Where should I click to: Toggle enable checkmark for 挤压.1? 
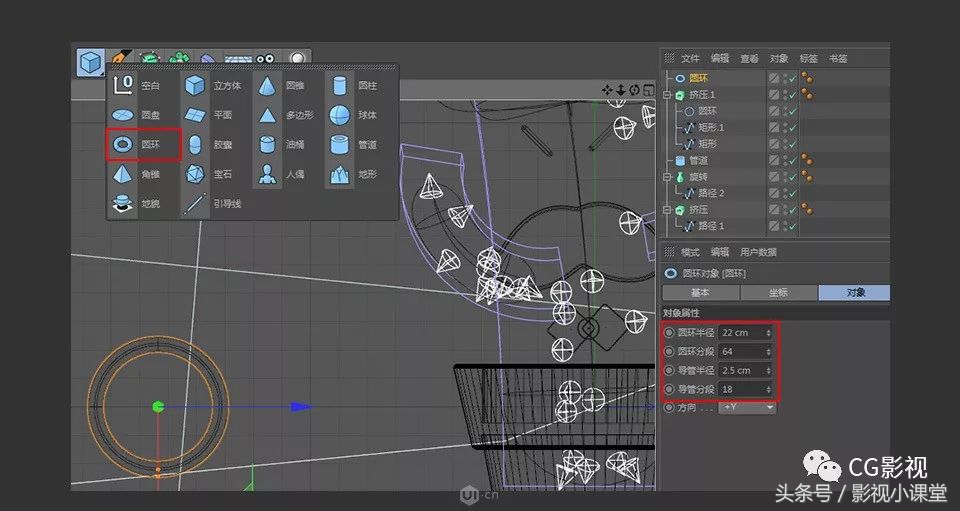coord(793,95)
